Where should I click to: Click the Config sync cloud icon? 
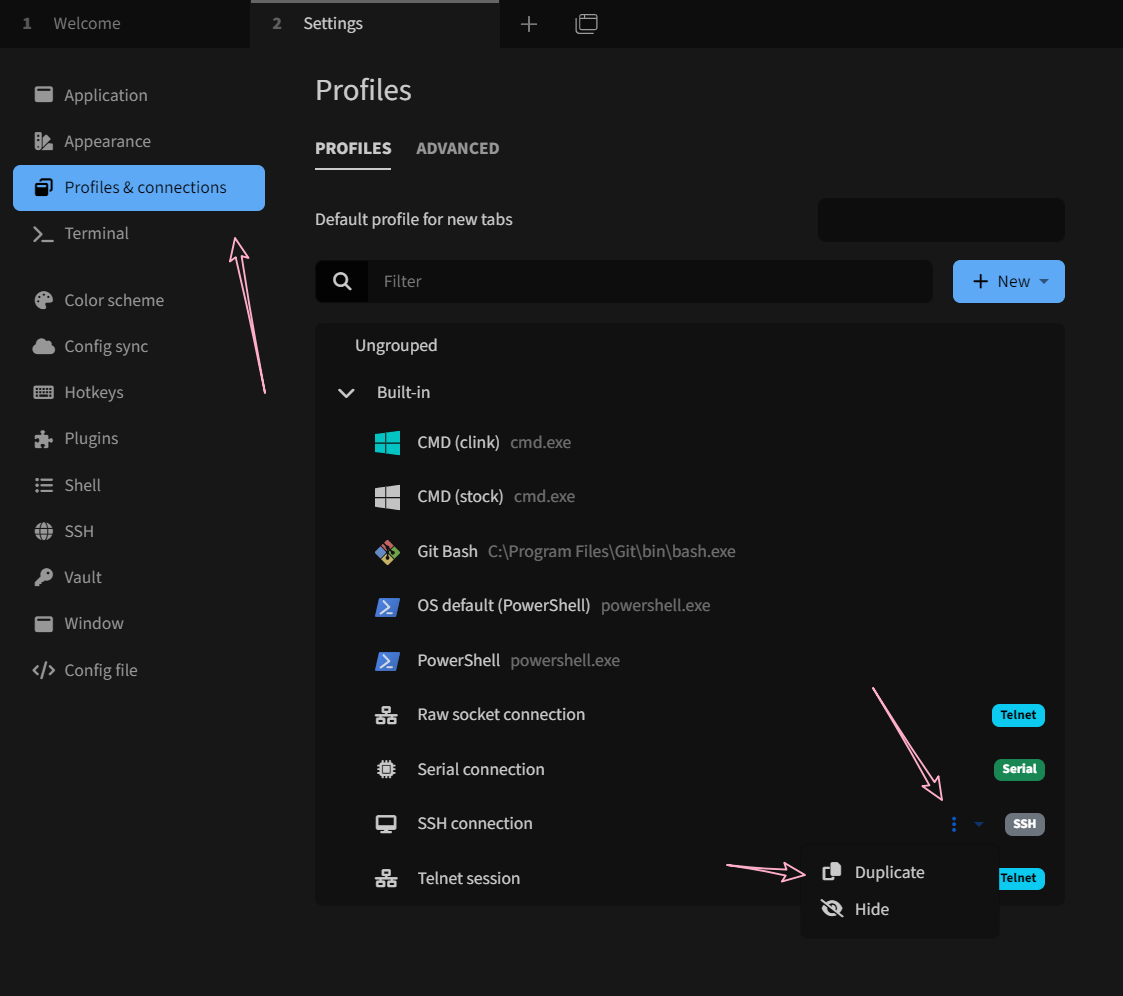pyautogui.click(x=43, y=346)
